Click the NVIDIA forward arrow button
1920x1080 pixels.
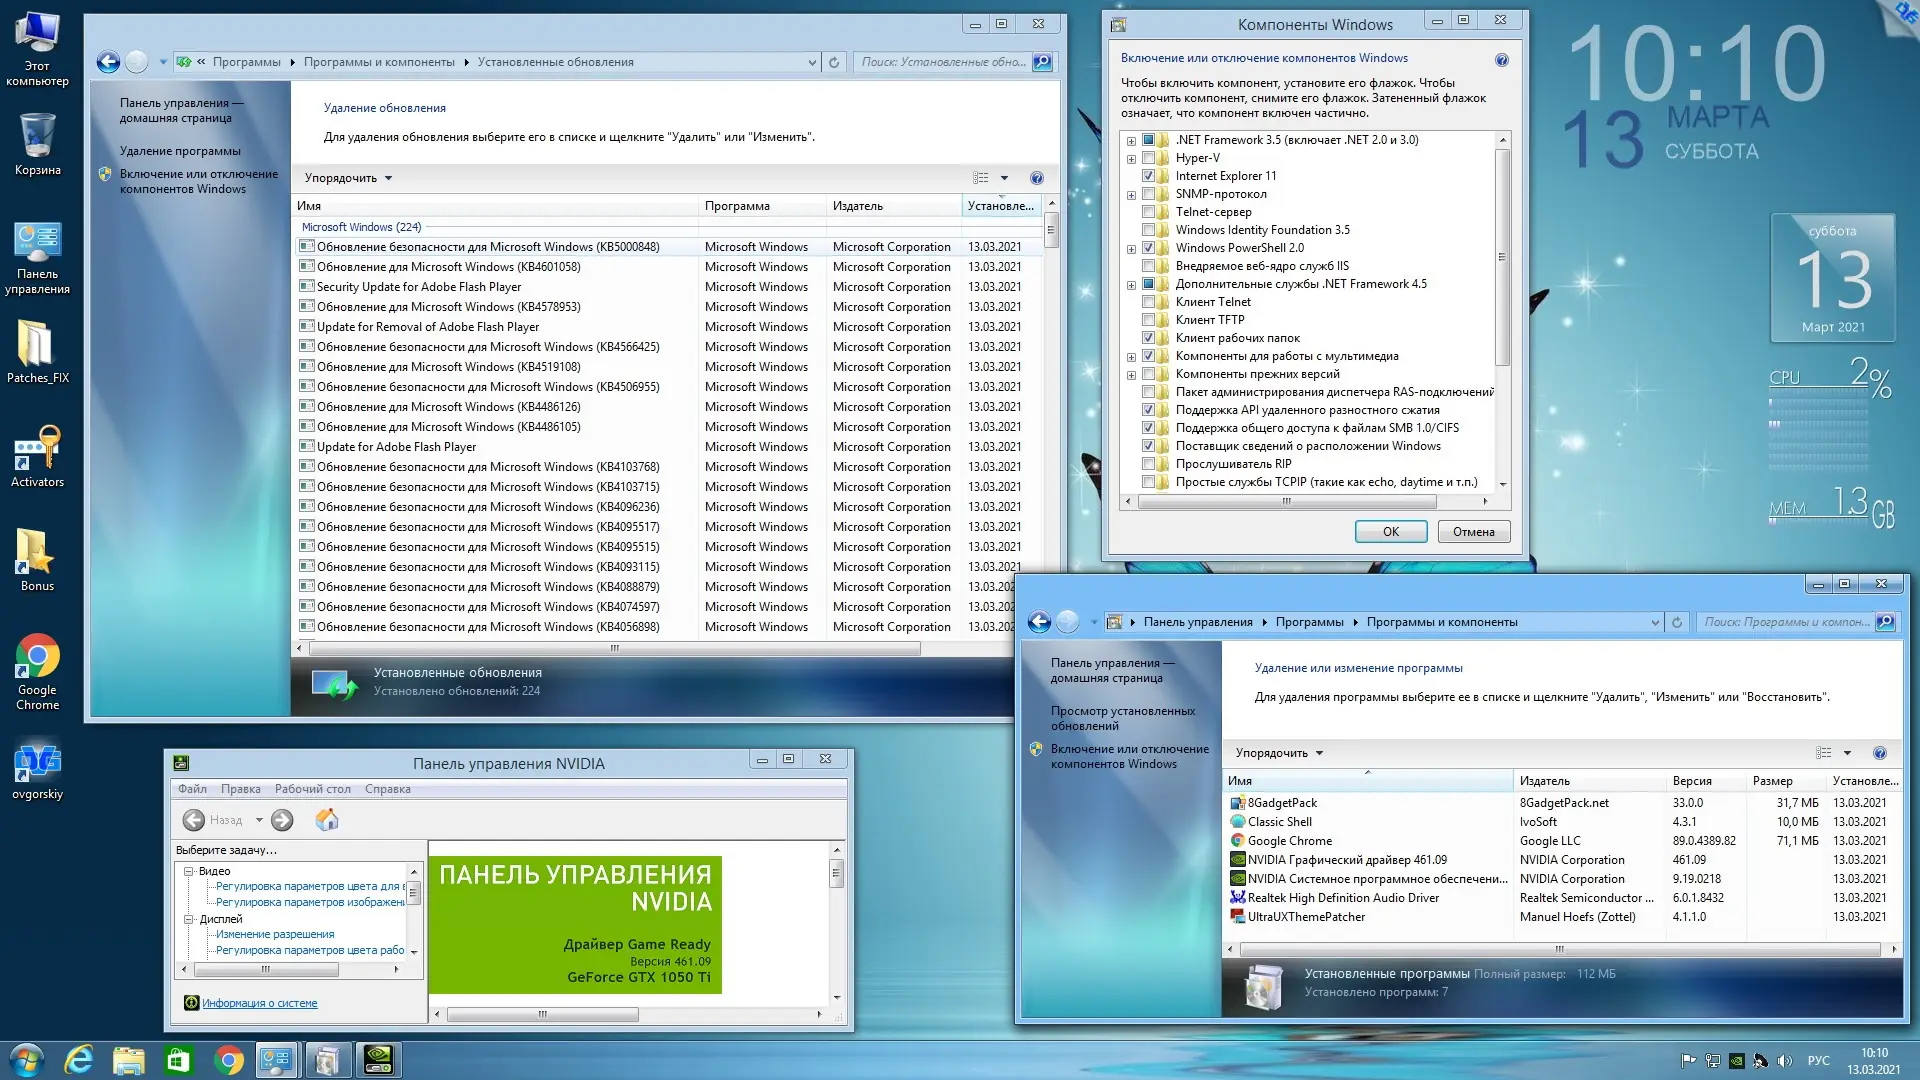point(282,820)
